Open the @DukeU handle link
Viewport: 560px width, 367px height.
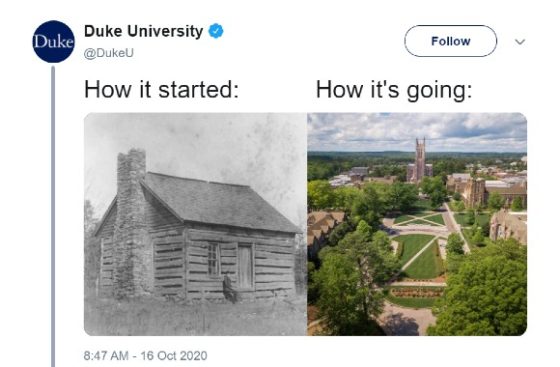pos(109,53)
